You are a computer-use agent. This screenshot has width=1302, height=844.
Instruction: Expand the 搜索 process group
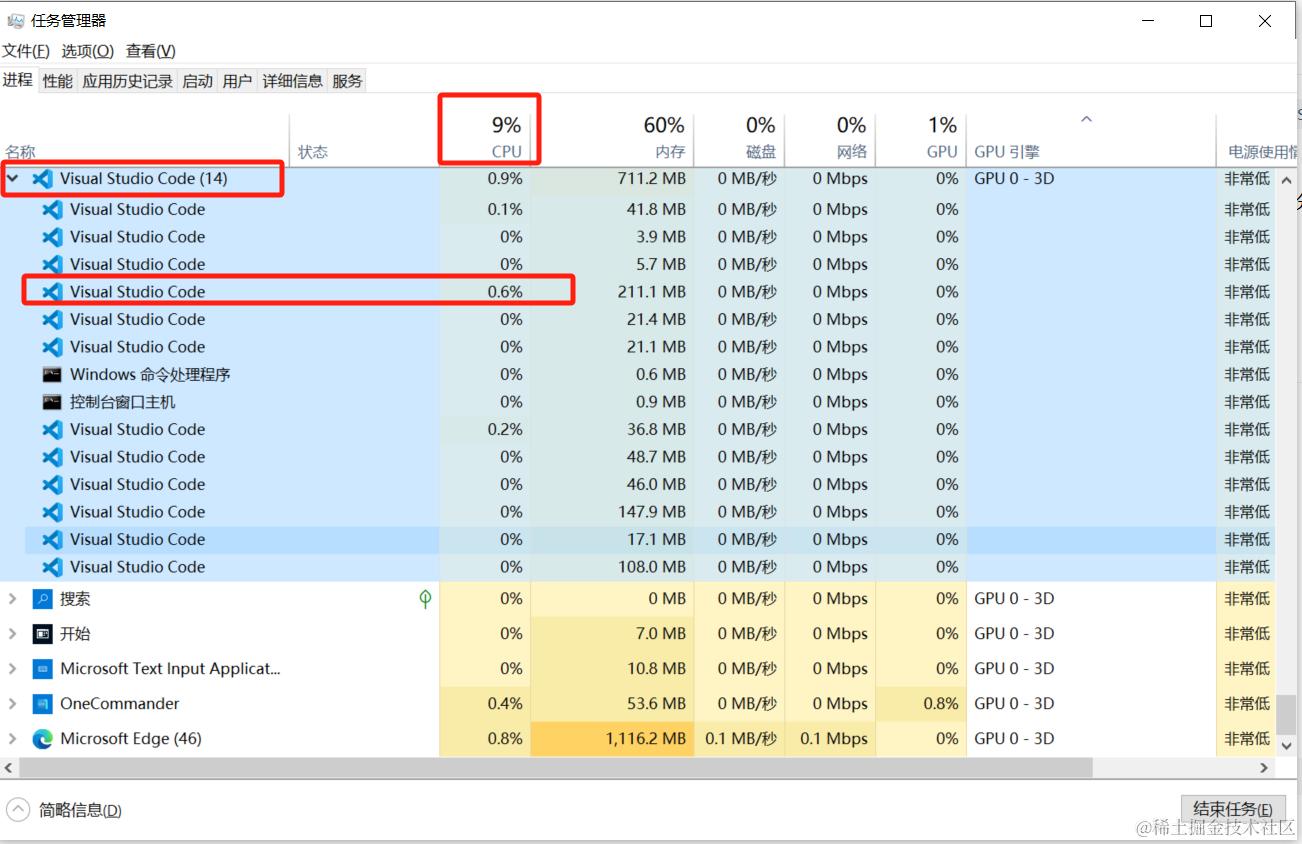click(13, 599)
